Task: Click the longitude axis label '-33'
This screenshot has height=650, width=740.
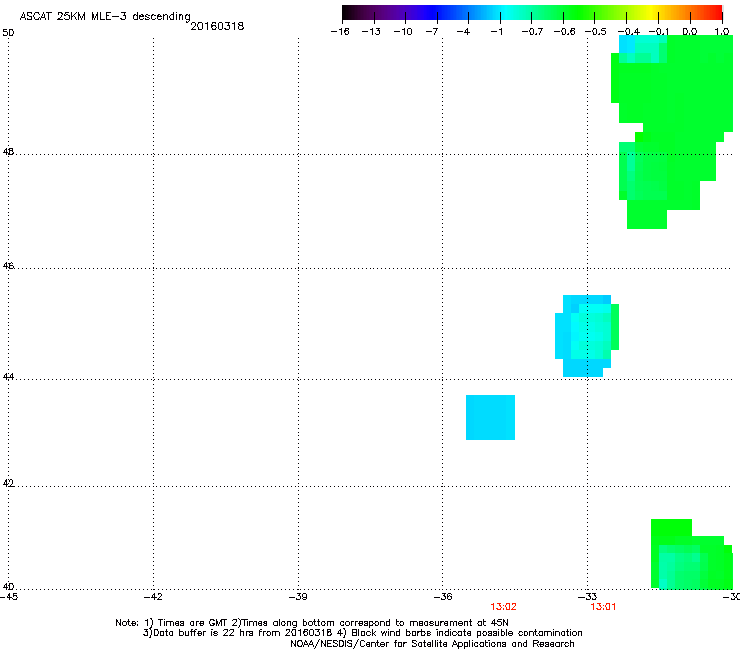Action: 588,597
